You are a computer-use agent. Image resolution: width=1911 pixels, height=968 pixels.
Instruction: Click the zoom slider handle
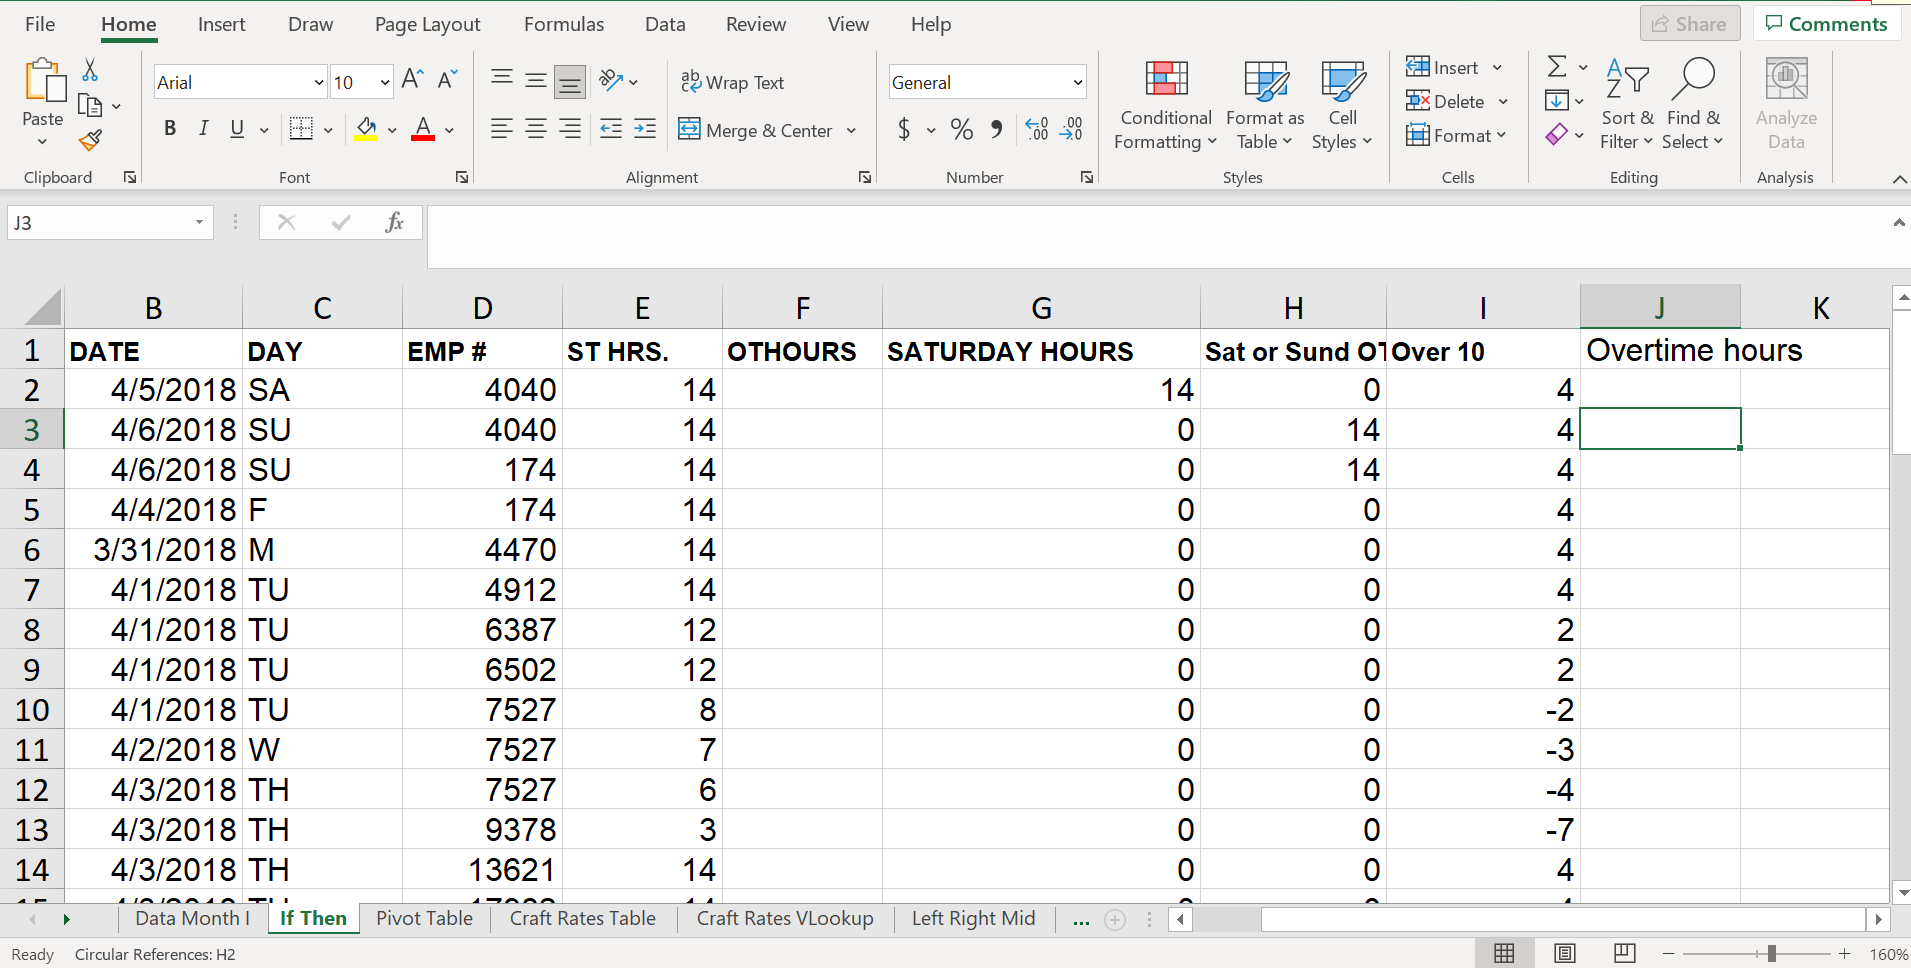1771,954
